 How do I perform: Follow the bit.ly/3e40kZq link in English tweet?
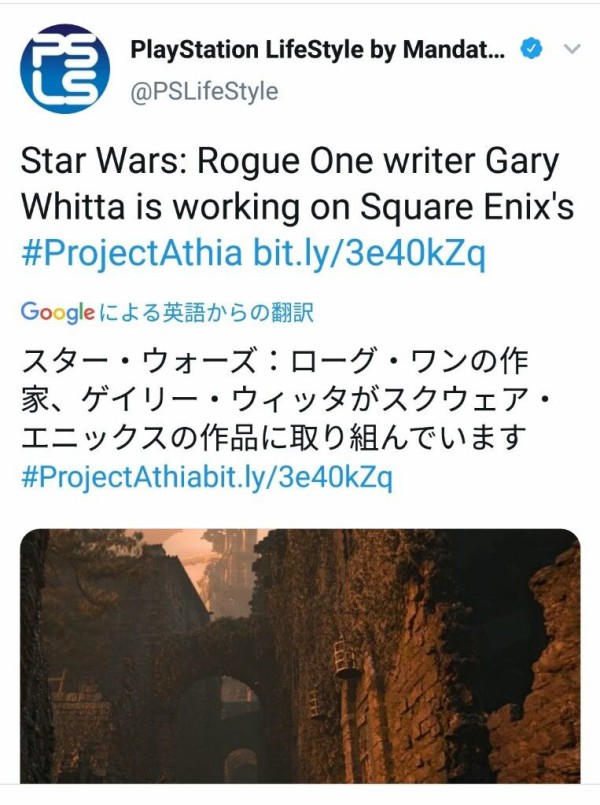point(369,254)
